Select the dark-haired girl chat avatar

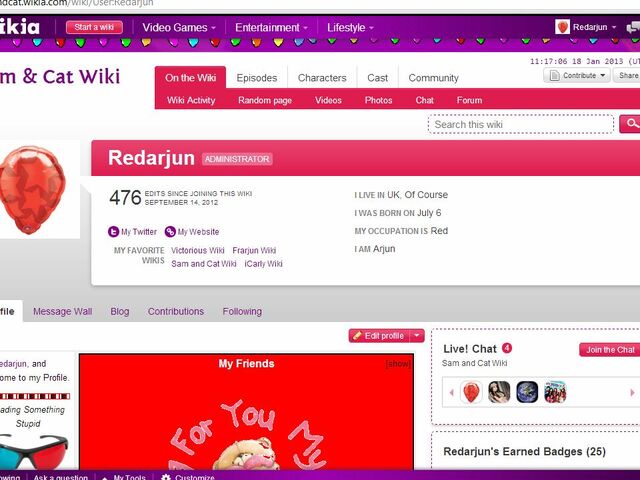(499, 392)
